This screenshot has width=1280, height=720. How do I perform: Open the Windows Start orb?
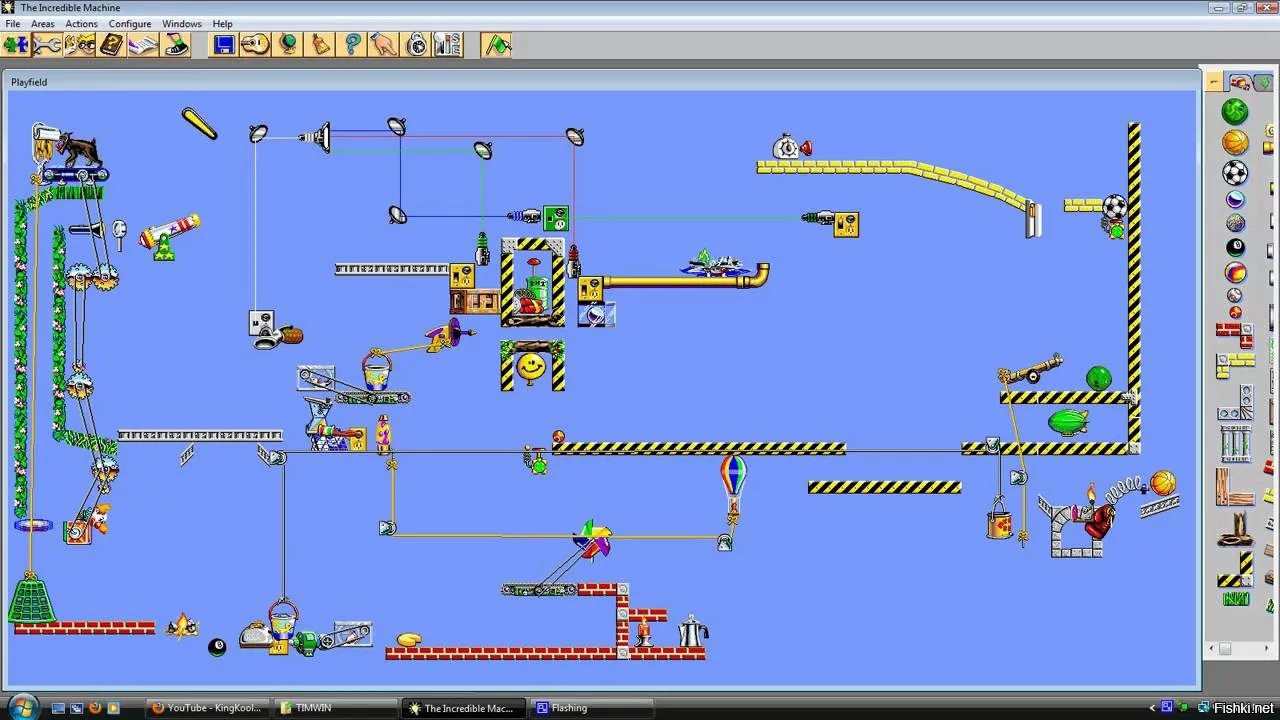click(22, 706)
